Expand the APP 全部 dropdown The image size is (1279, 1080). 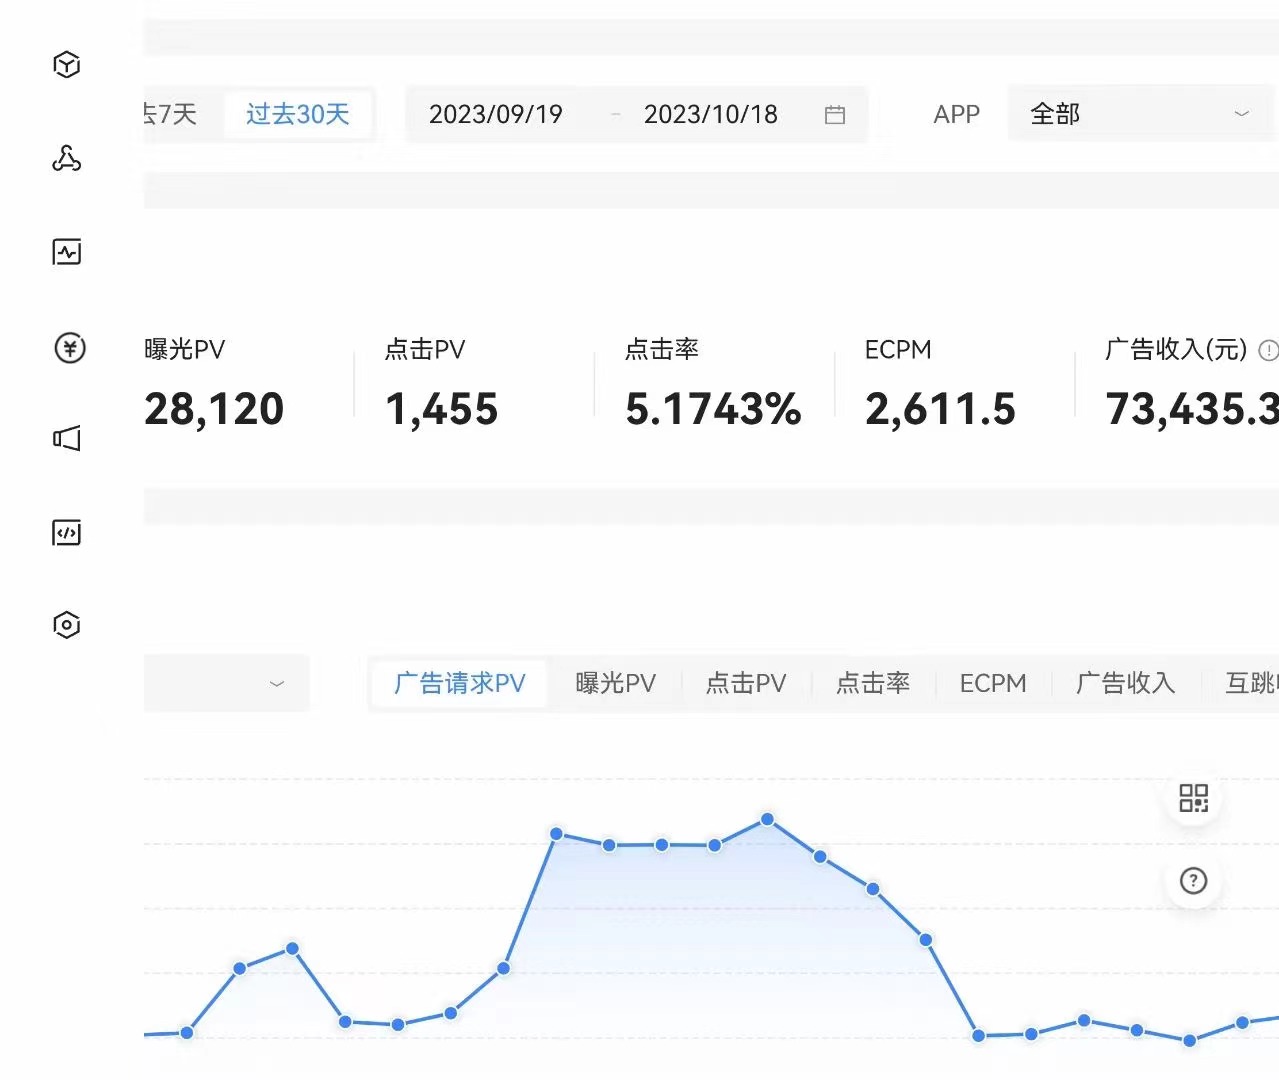pyautogui.click(x=1139, y=114)
